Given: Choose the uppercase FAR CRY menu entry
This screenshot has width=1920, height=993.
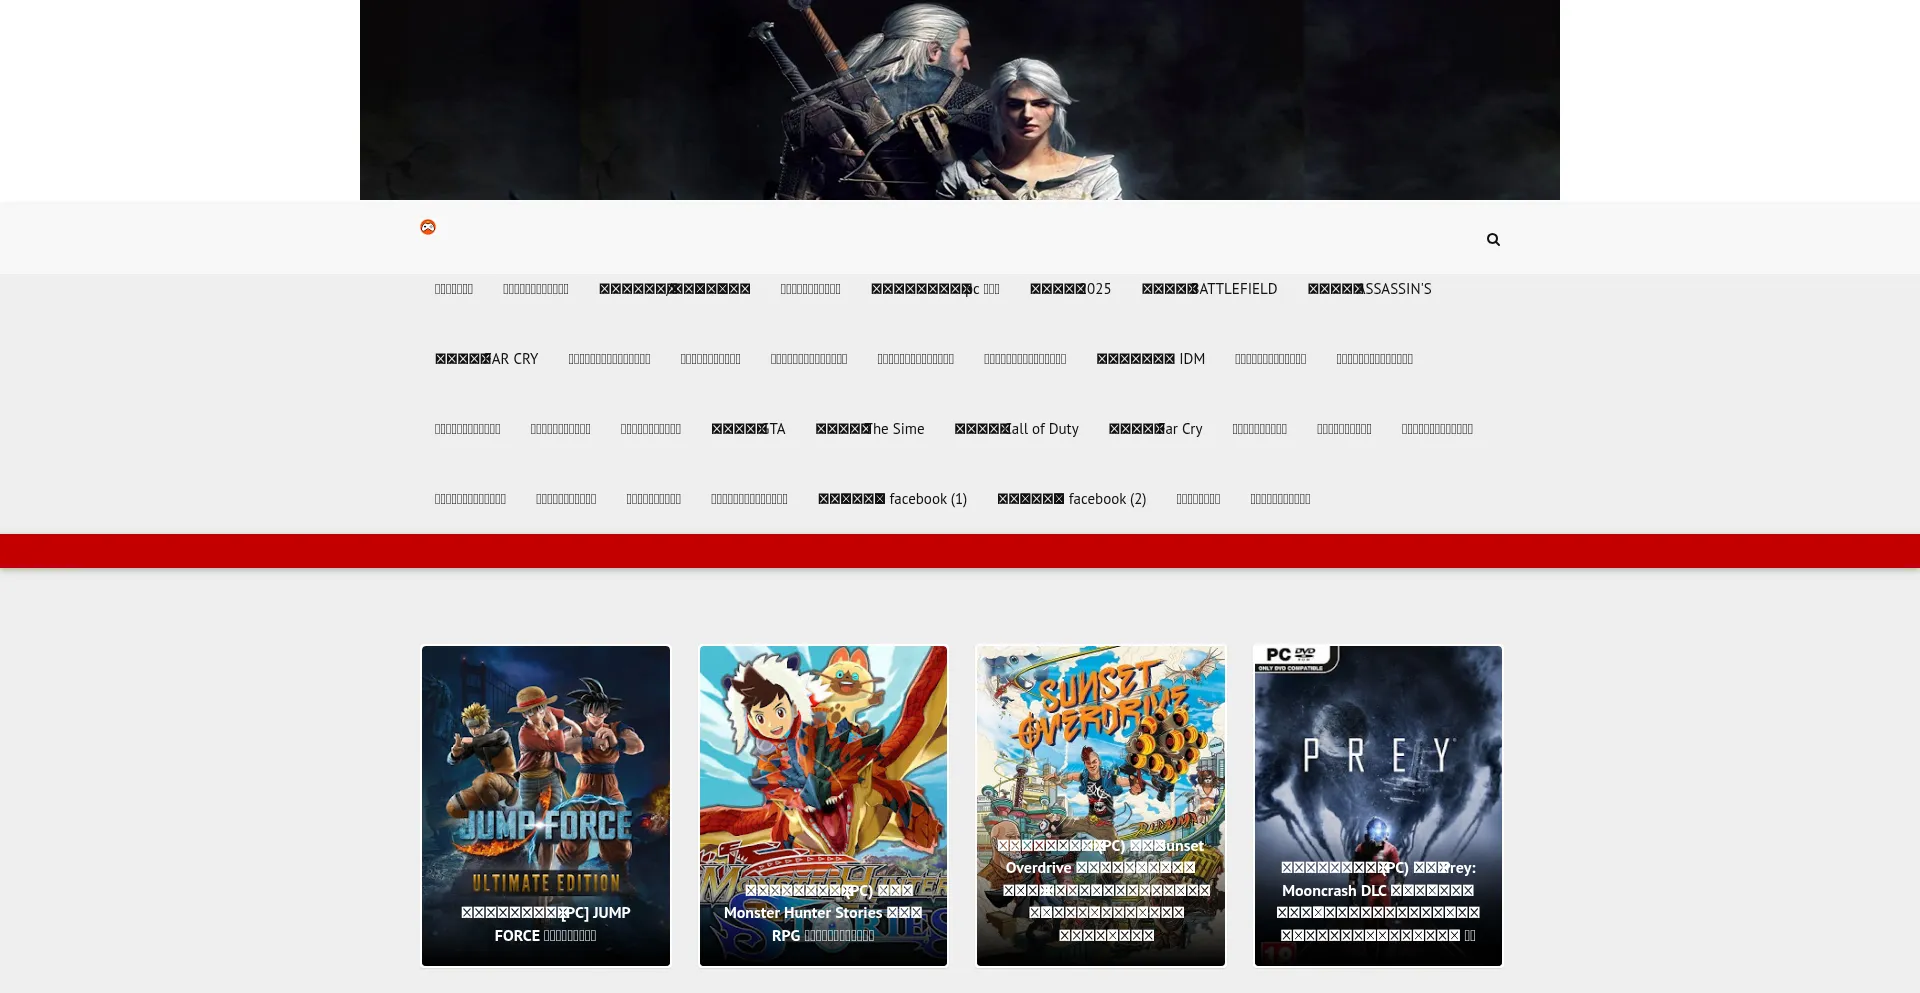Looking at the screenshot, I should [486, 359].
